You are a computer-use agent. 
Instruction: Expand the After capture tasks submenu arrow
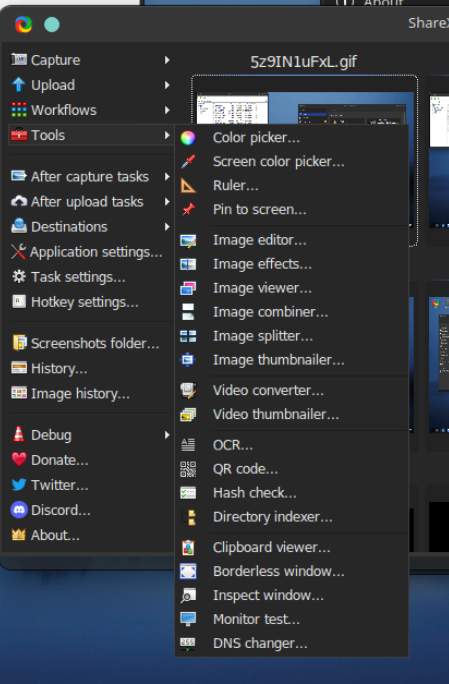click(167, 177)
